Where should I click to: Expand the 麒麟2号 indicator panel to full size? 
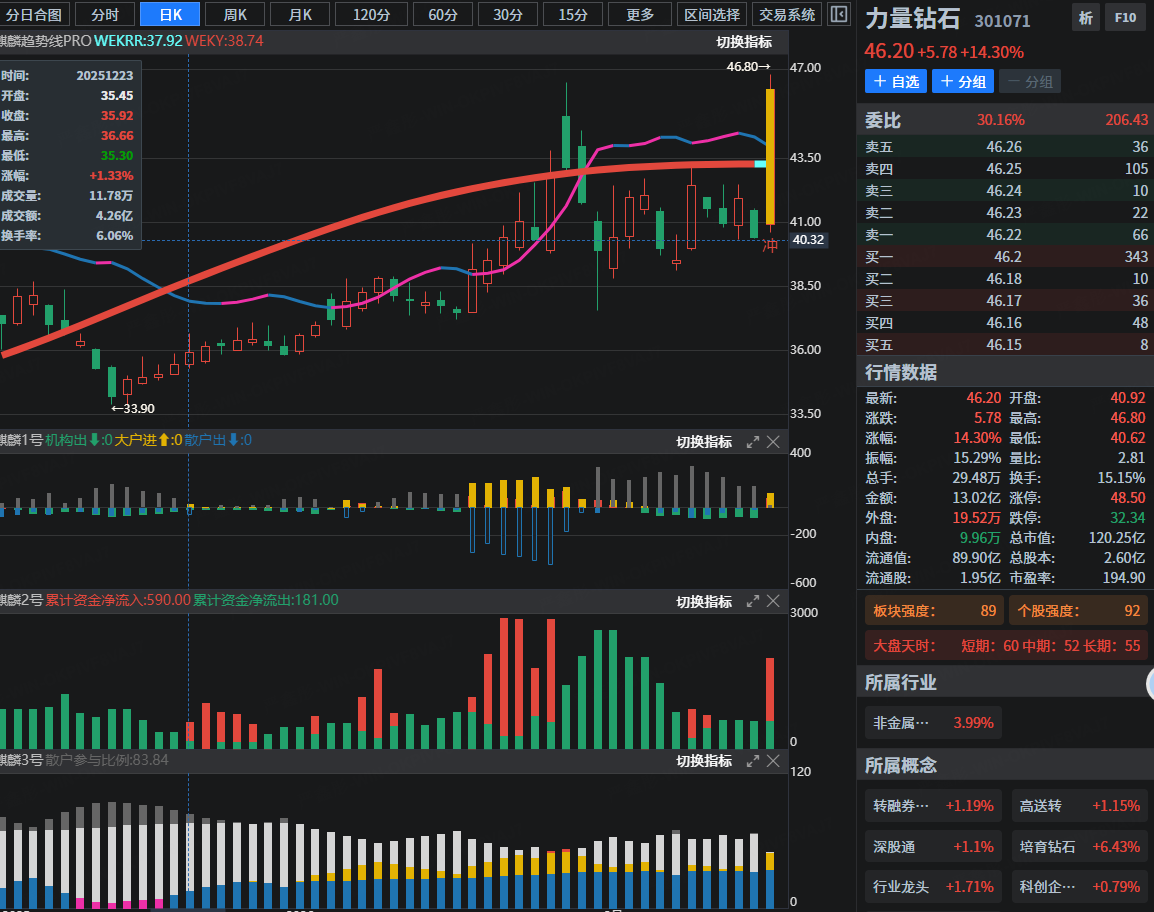point(753,601)
